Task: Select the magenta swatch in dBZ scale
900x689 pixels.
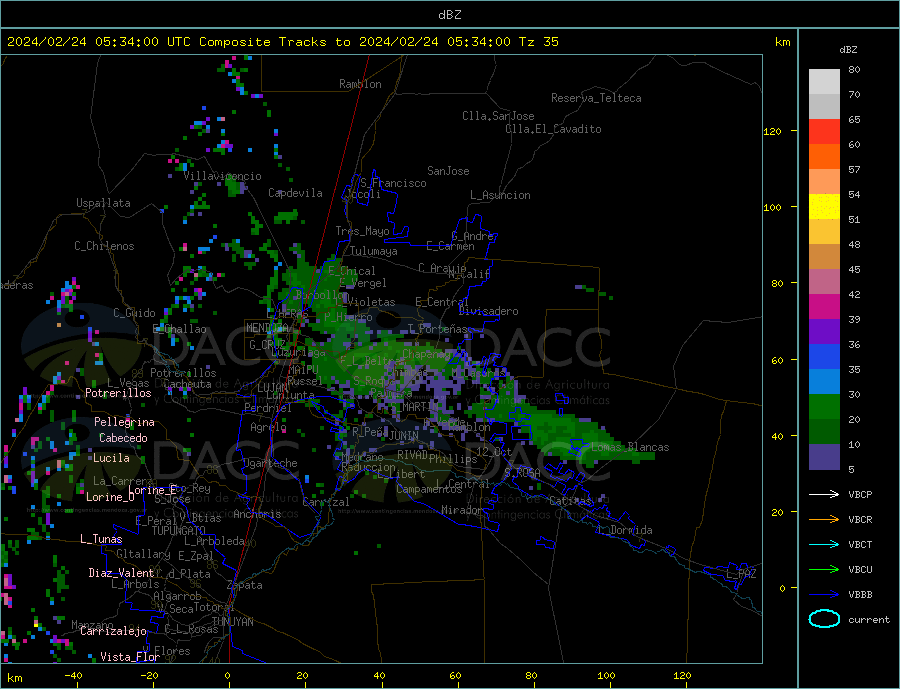Action: pos(824,307)
